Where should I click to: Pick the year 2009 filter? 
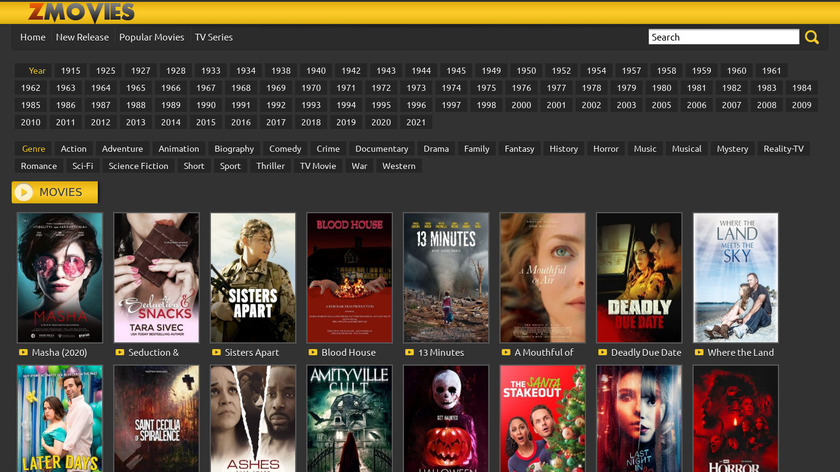(x=801, y=105)
